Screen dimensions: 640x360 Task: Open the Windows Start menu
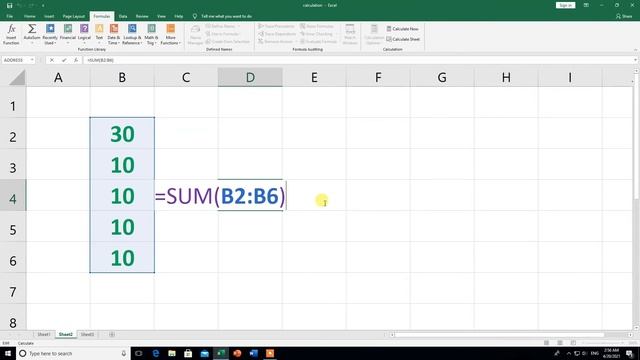click(x=8, y=353)
